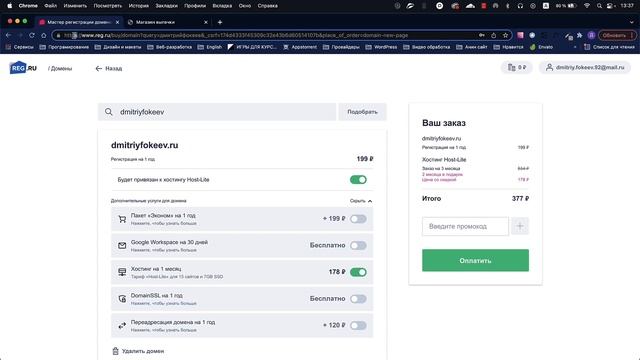The height and width of the screenshot is (360, 640).
Task: Open the English bookmarks folder
Action: click(x=210, y=47)
